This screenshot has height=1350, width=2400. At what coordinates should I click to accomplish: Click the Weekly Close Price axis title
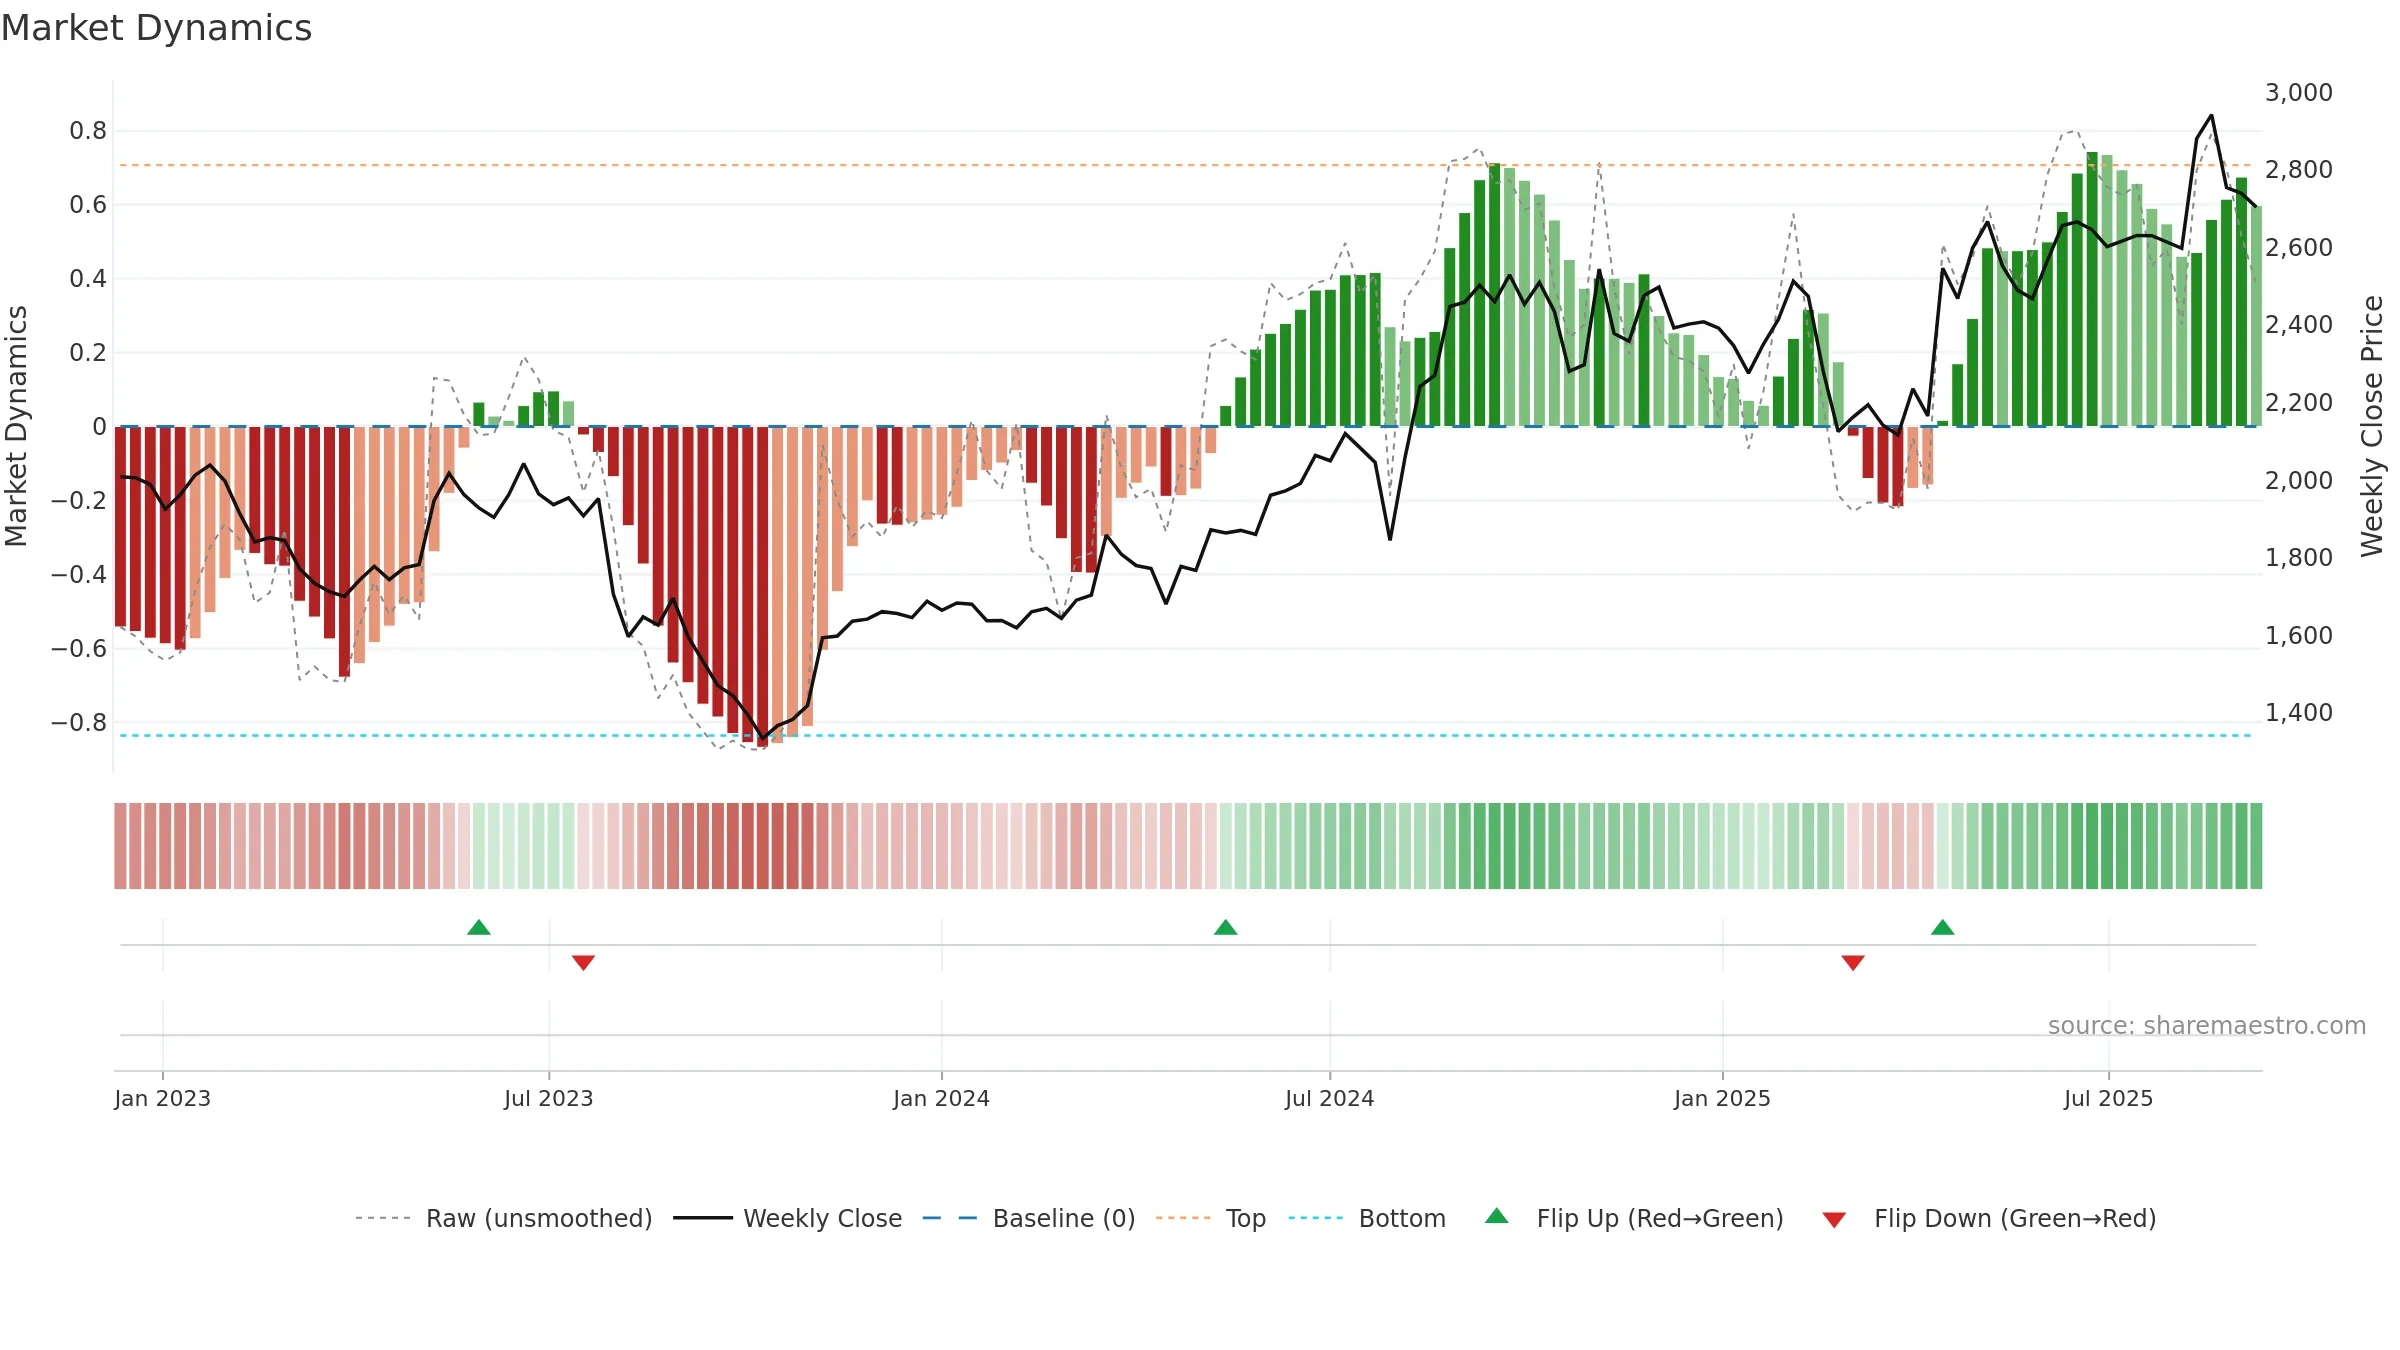click(2372, 426)
